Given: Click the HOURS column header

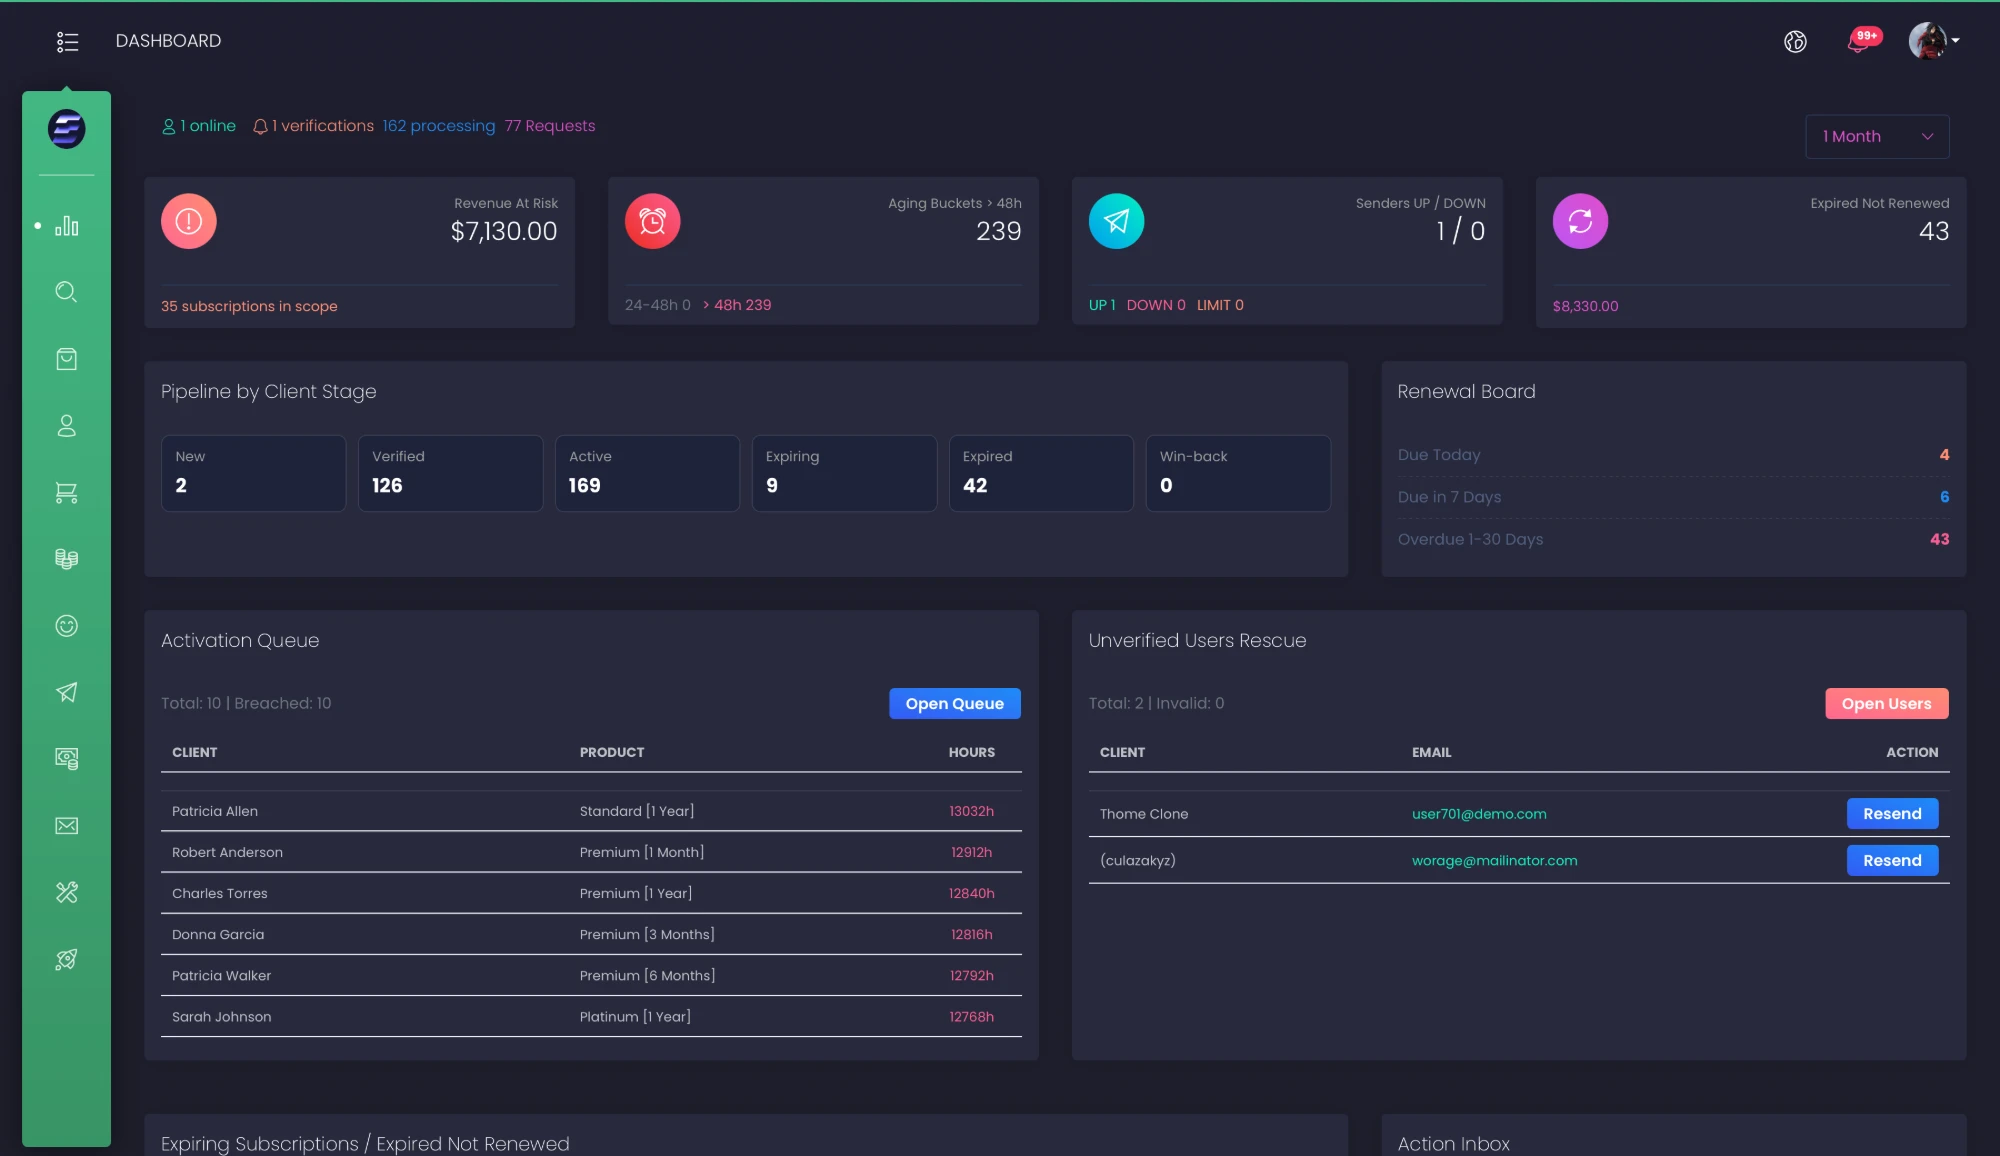Looking at the screenshot, I should (972, 752).
